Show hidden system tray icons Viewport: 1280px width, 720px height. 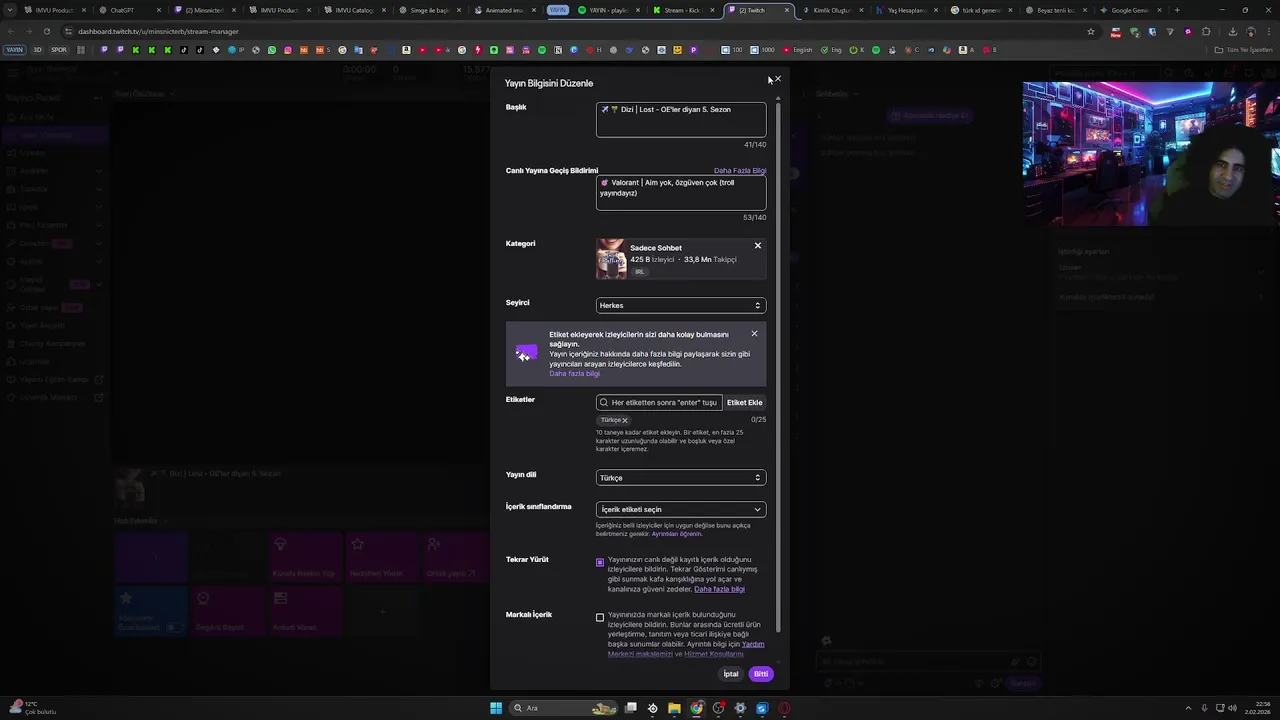pos(1188,708)
